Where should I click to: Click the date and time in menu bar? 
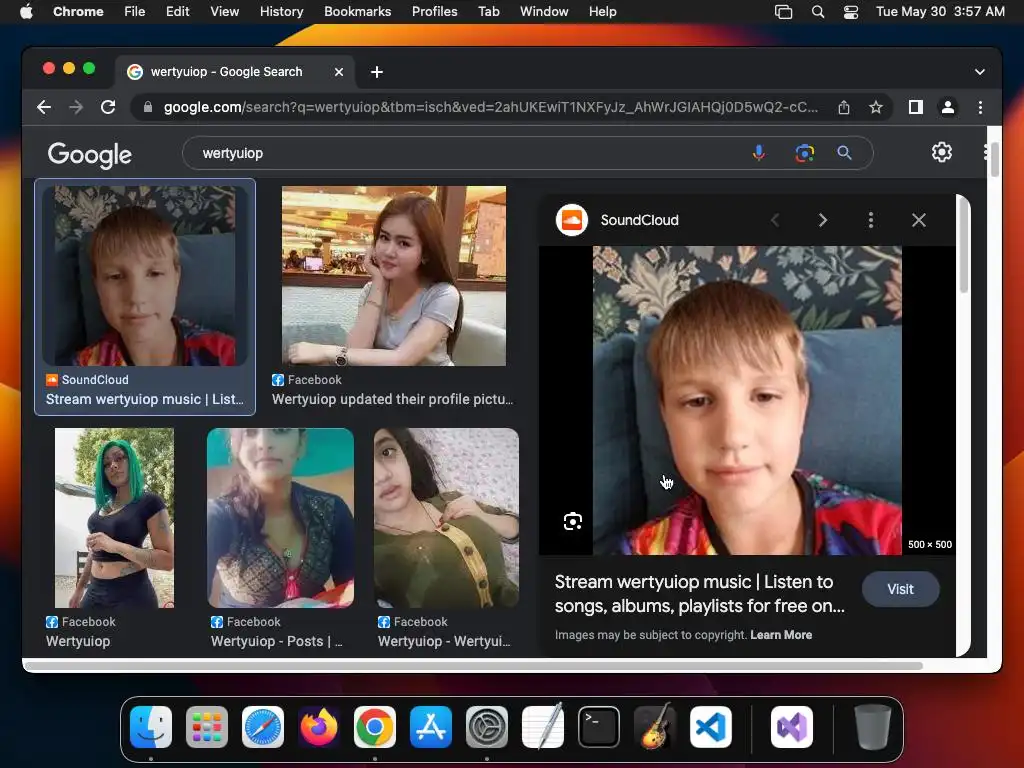click(x=940, y=12)
